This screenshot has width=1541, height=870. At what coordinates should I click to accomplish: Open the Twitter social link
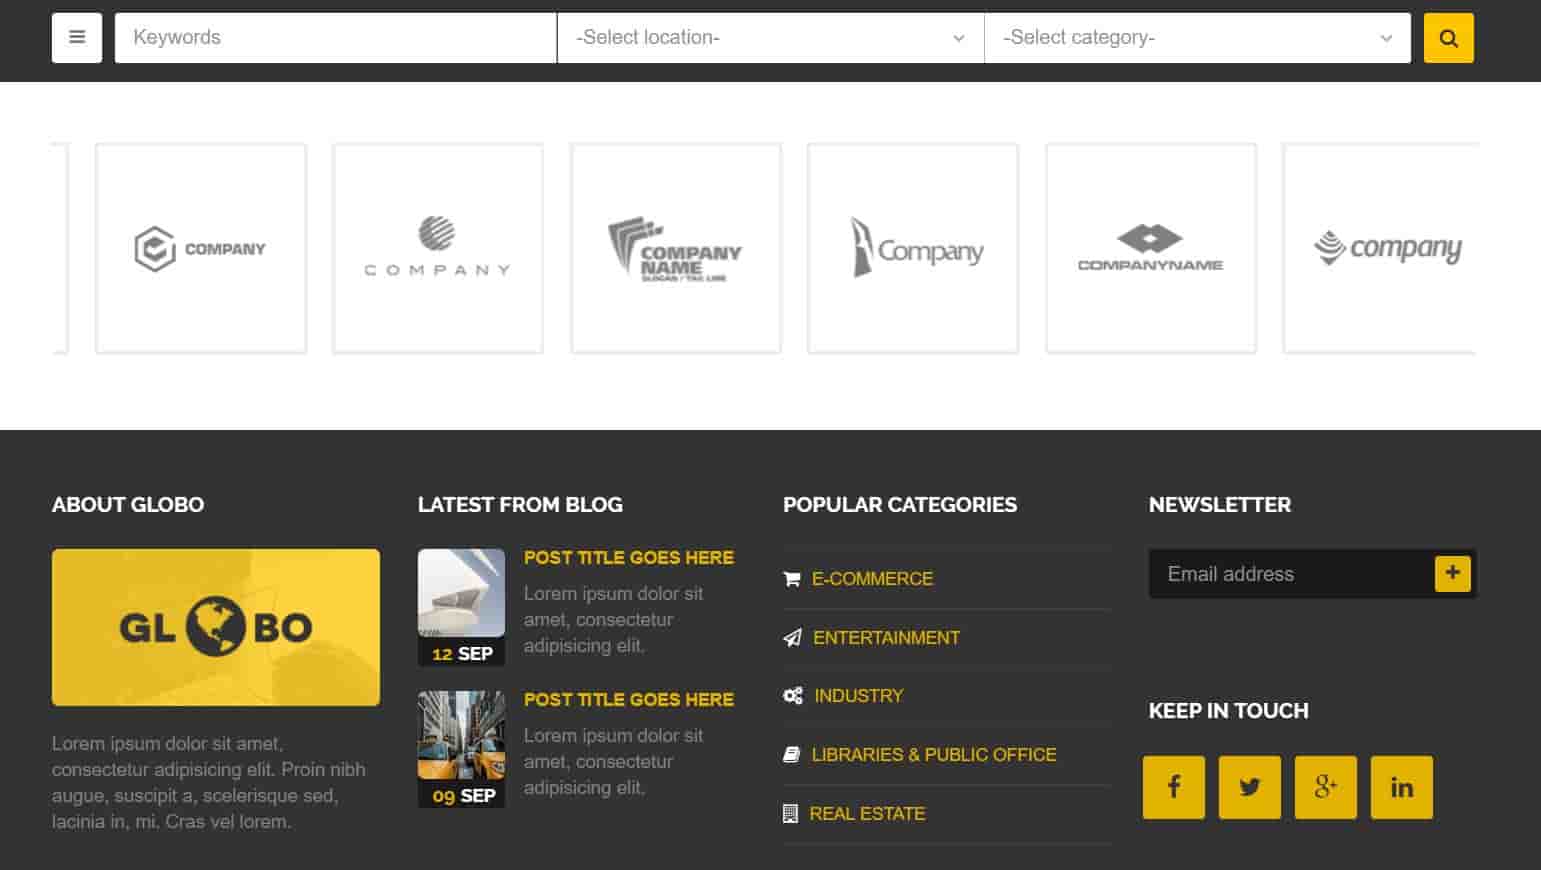[x=1249, y=787]
